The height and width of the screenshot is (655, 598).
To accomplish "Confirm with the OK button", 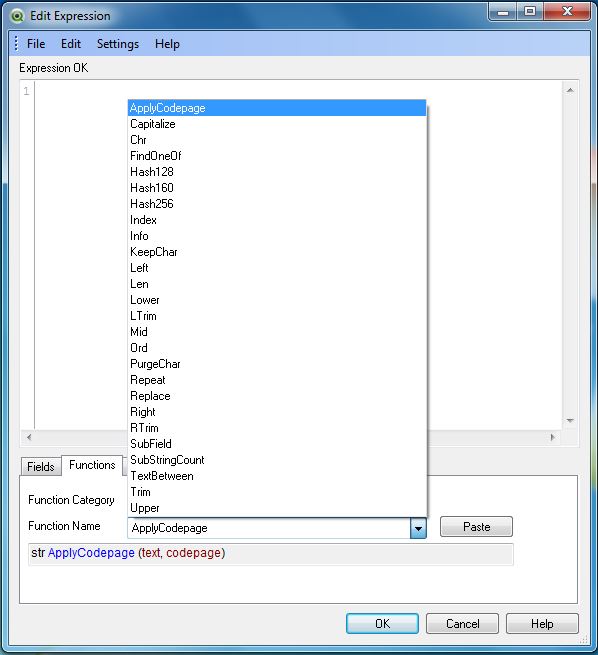I will (382, 624).
